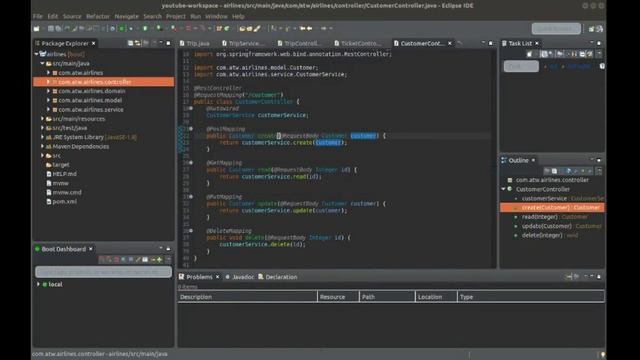Open the Declaration tab
The height and width of the screenshot is (360, 640).
click(x=278, y=277)
